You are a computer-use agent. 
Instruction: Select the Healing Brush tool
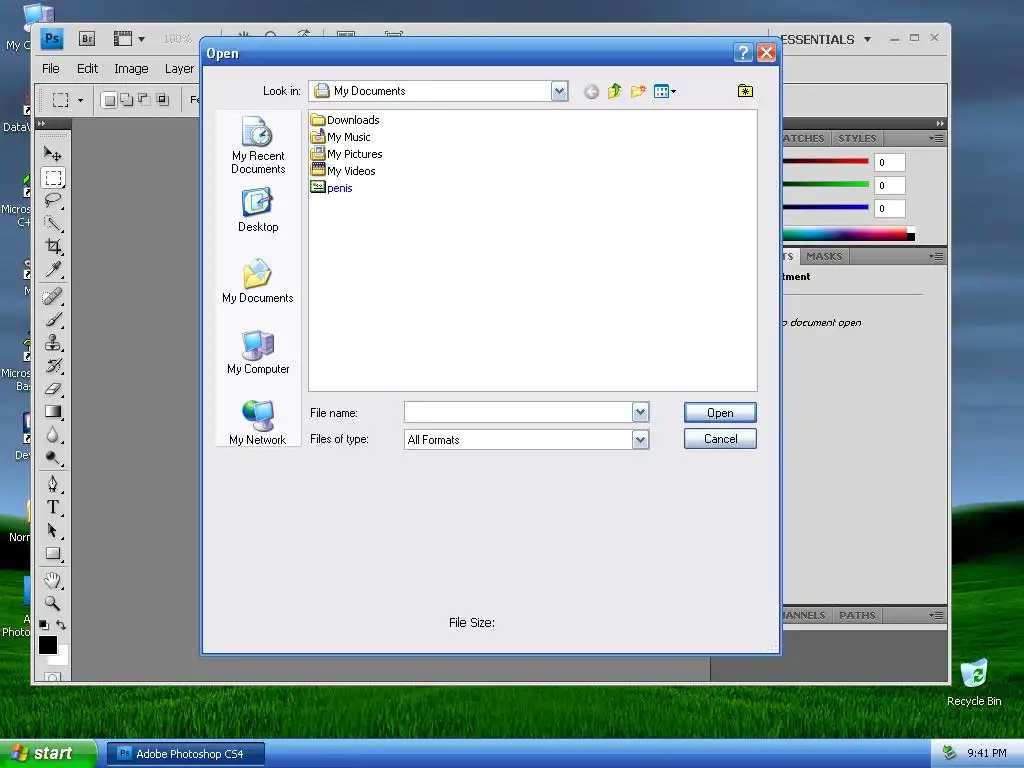(52, 296)
